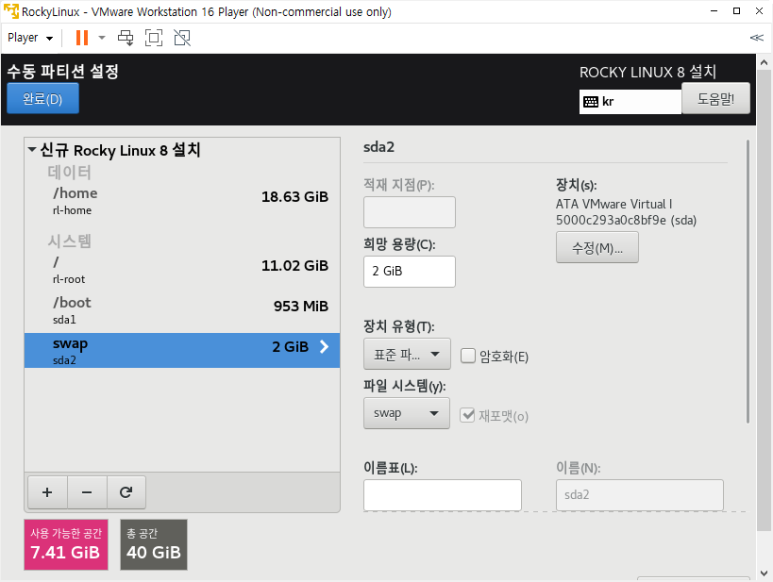
Task: Enable the 암호화(E) encryption checkbox
Action: coord(468,355)
